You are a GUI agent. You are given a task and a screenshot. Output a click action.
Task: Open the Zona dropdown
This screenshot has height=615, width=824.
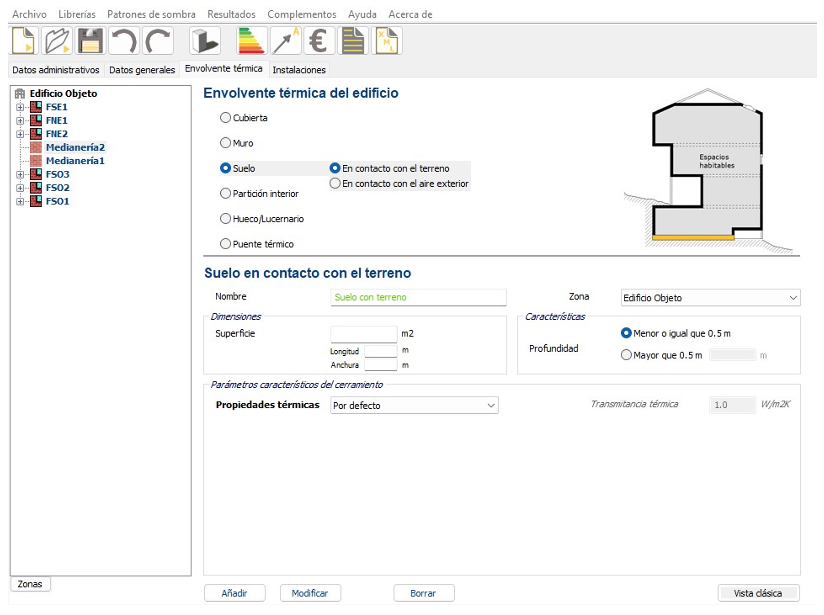click(710, 298)
